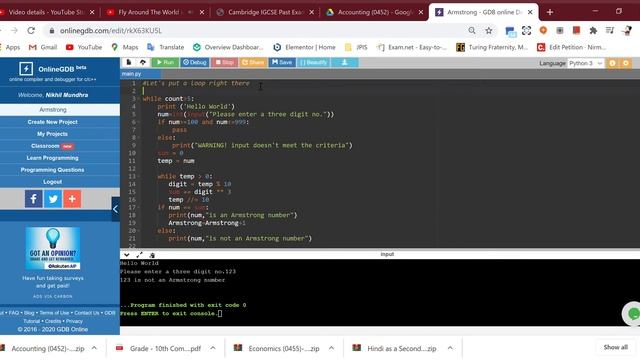Expand options for Accounting (0452) zip download
Screen dimensions: 640x360
(x=94, y=348)
